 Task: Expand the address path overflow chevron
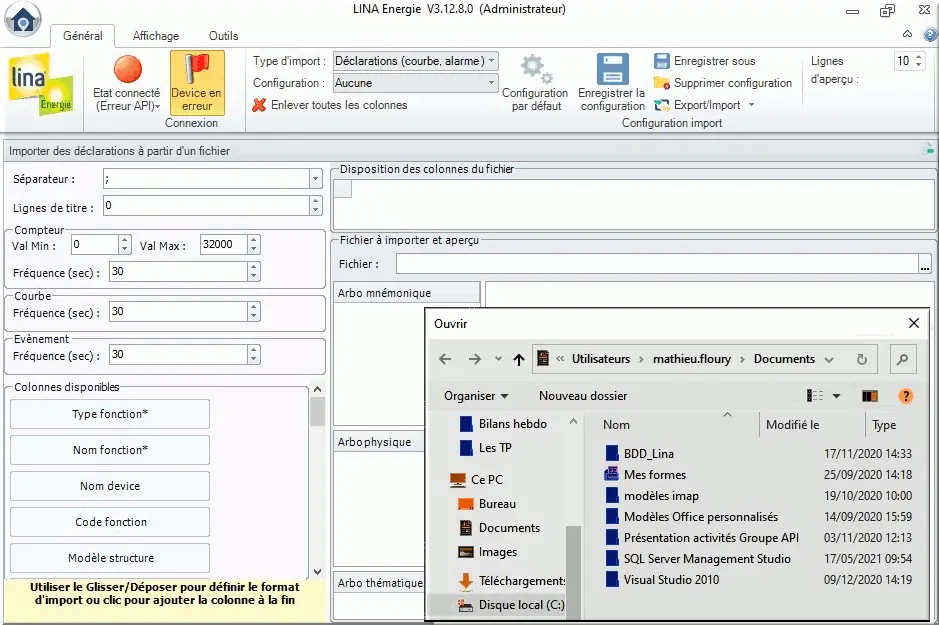560,359
